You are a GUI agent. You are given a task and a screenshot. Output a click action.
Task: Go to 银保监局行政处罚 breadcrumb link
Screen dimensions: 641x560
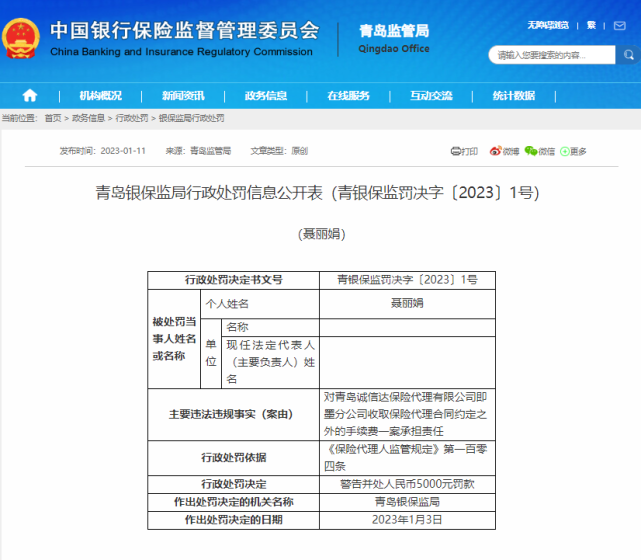191,118
